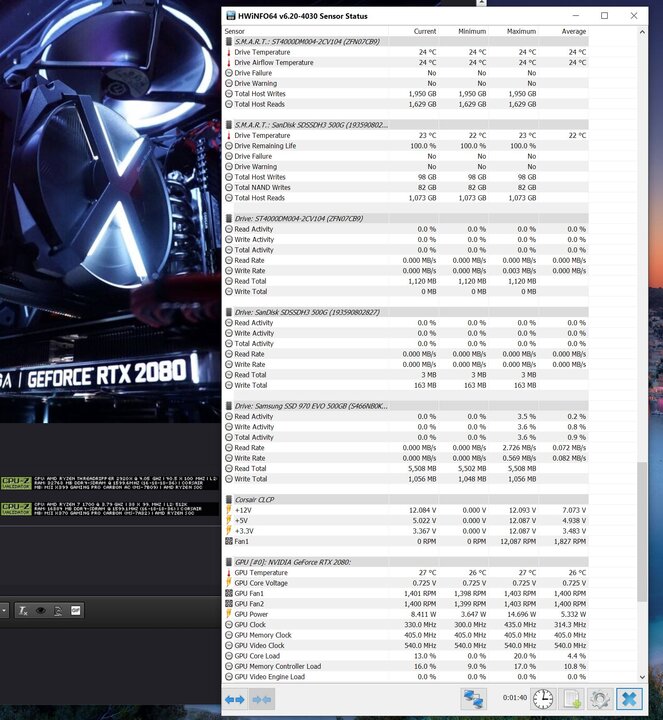Select the GPU Memory Clock row
Screen dimensions: 663x720
pos(406,635)
